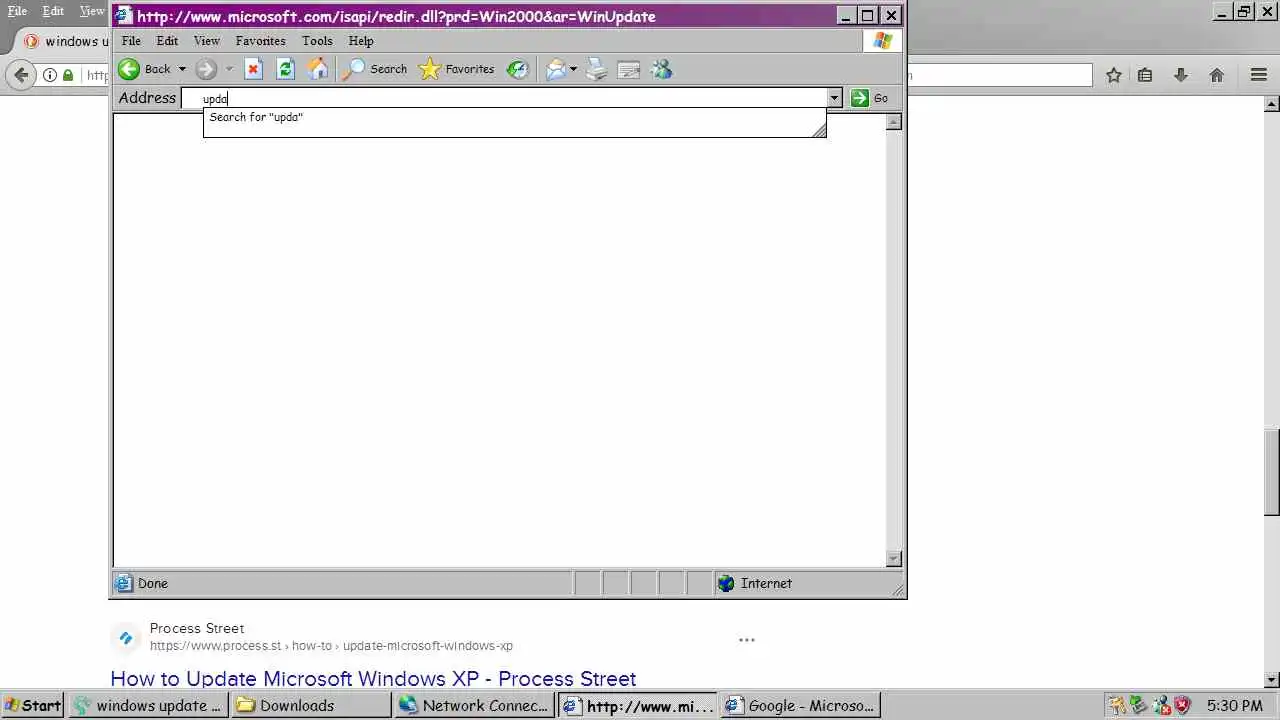Viewport: 1280px width, 720px height.
Task: Close the Internet Explorer window
Action: pos(891,16)
